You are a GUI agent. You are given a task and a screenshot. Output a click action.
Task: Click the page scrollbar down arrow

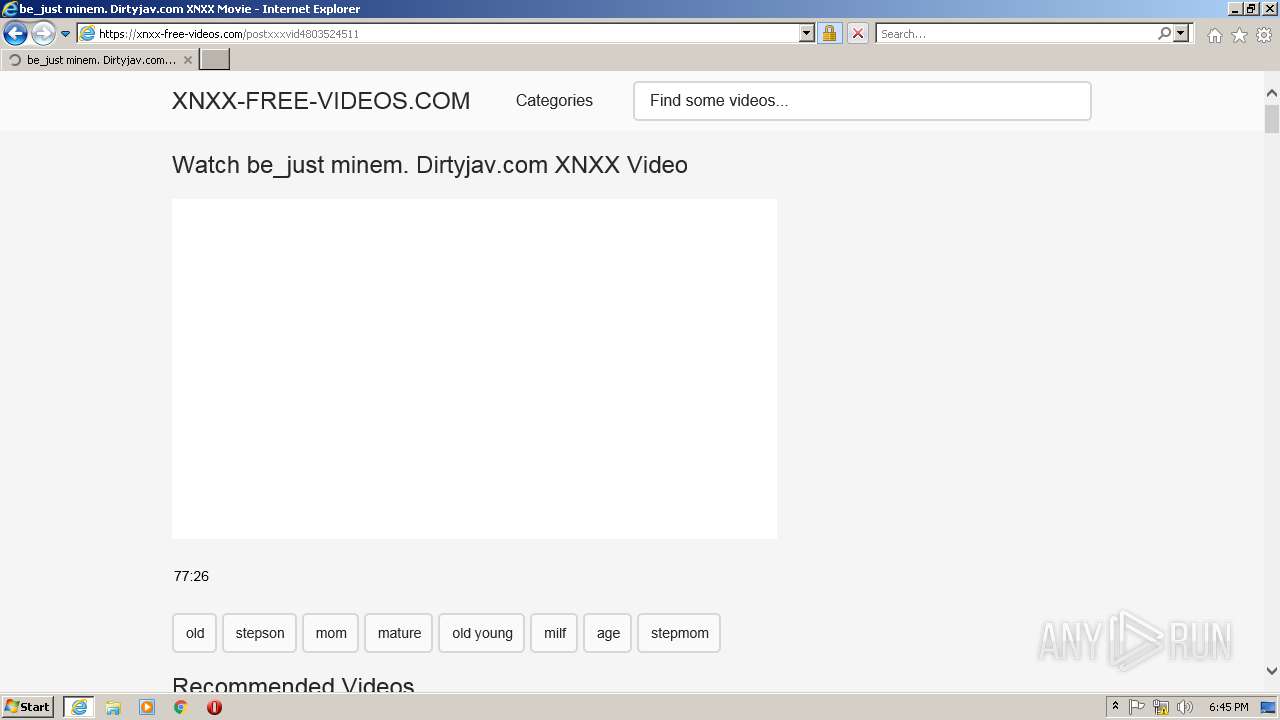pos(1272,671)
